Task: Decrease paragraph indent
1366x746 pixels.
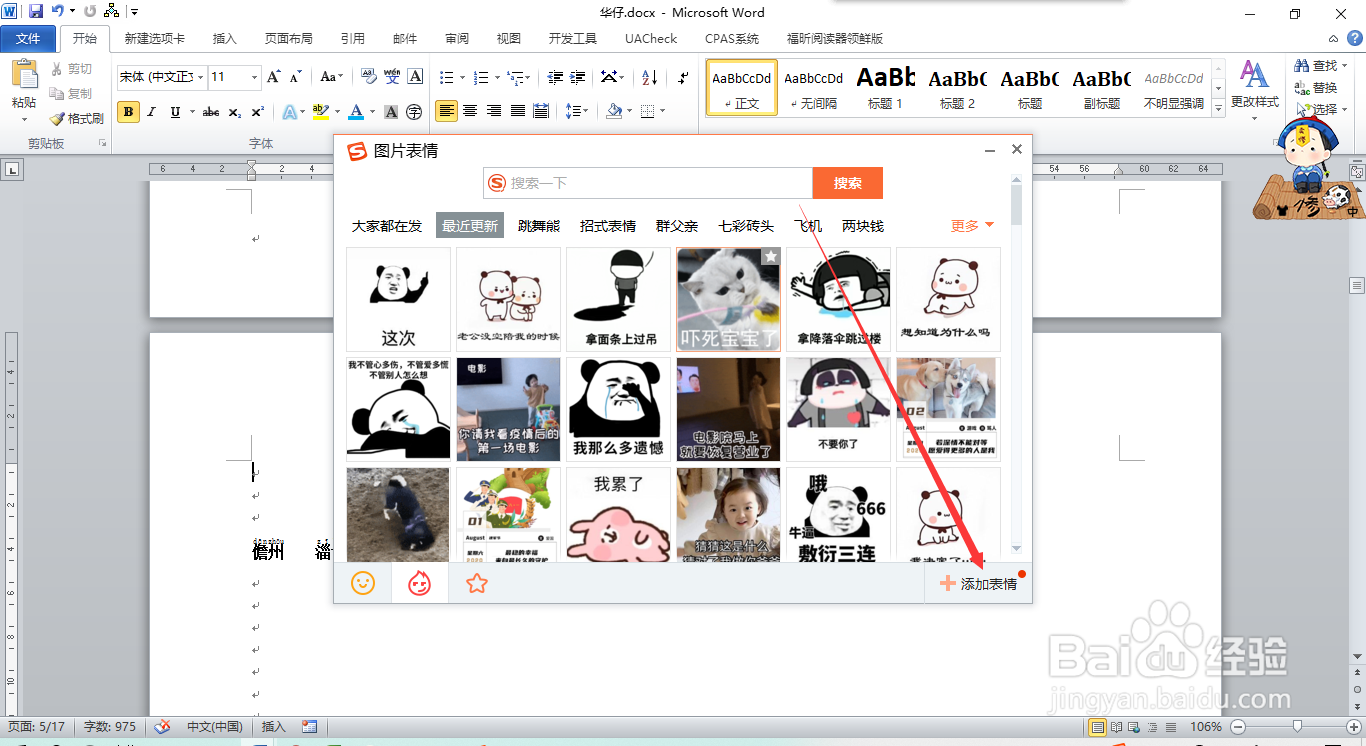Action: point(553,77)
